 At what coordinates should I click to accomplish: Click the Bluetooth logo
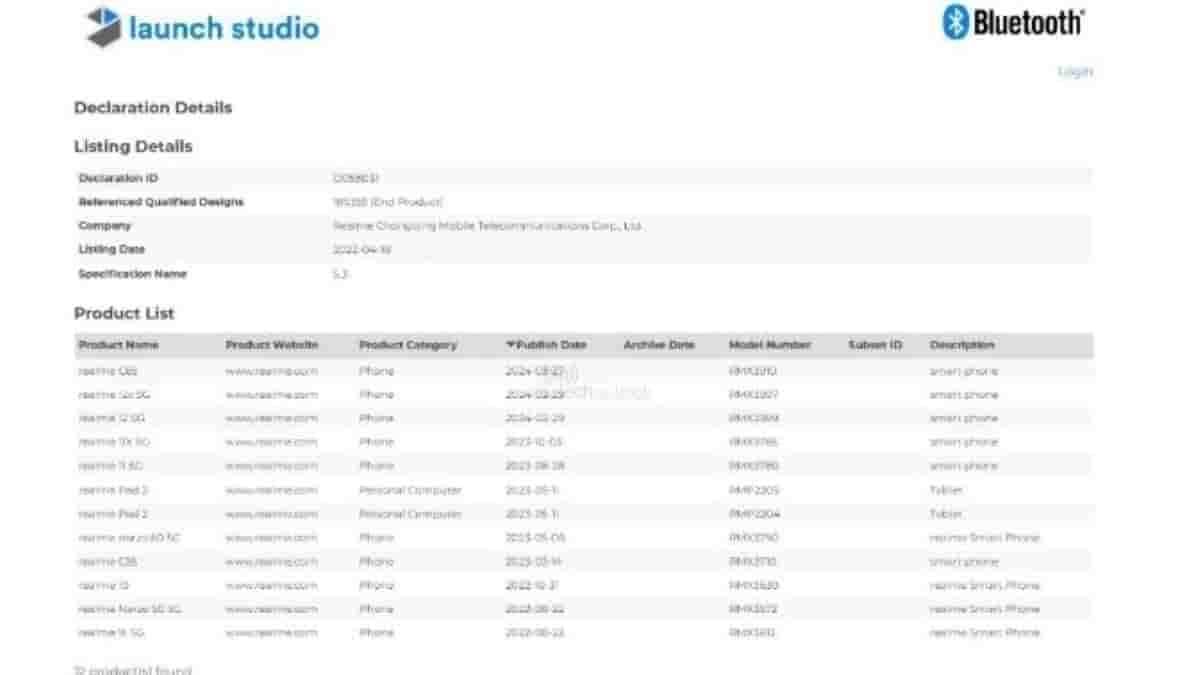coord(1014,22)
